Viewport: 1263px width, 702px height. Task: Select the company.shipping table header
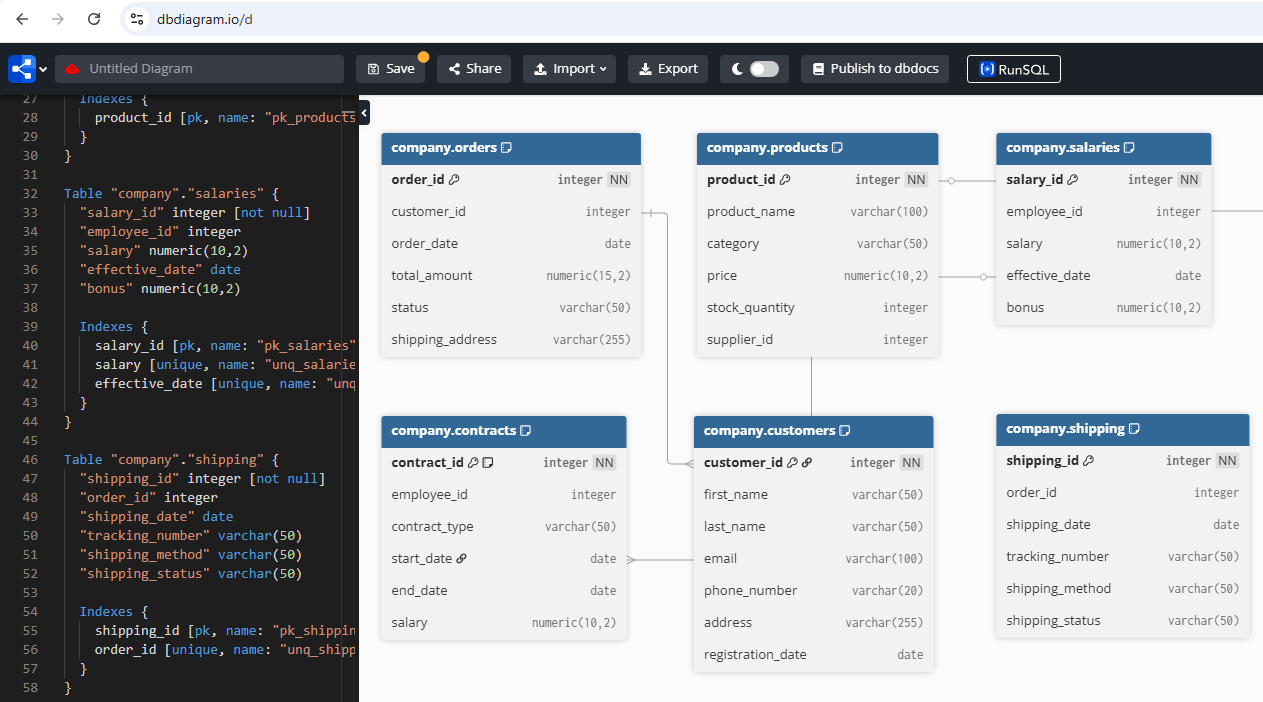click(1123, 429)
